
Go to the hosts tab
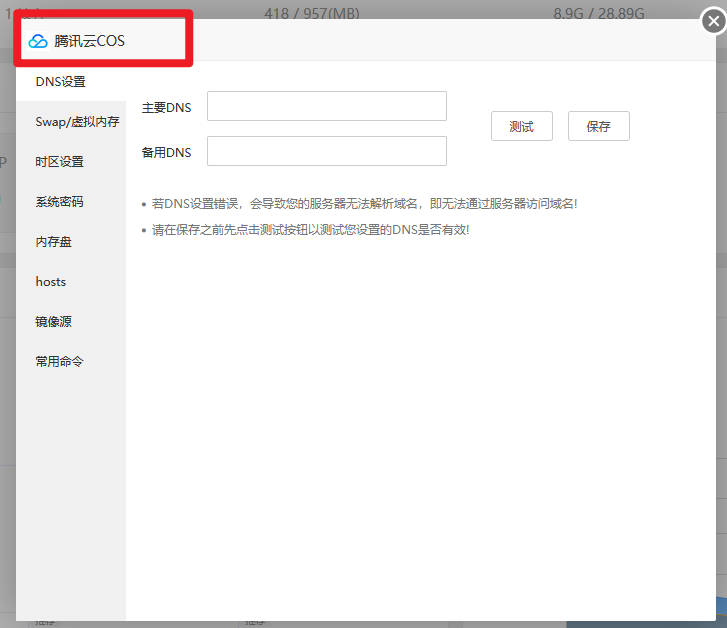(x=70, y=282)
